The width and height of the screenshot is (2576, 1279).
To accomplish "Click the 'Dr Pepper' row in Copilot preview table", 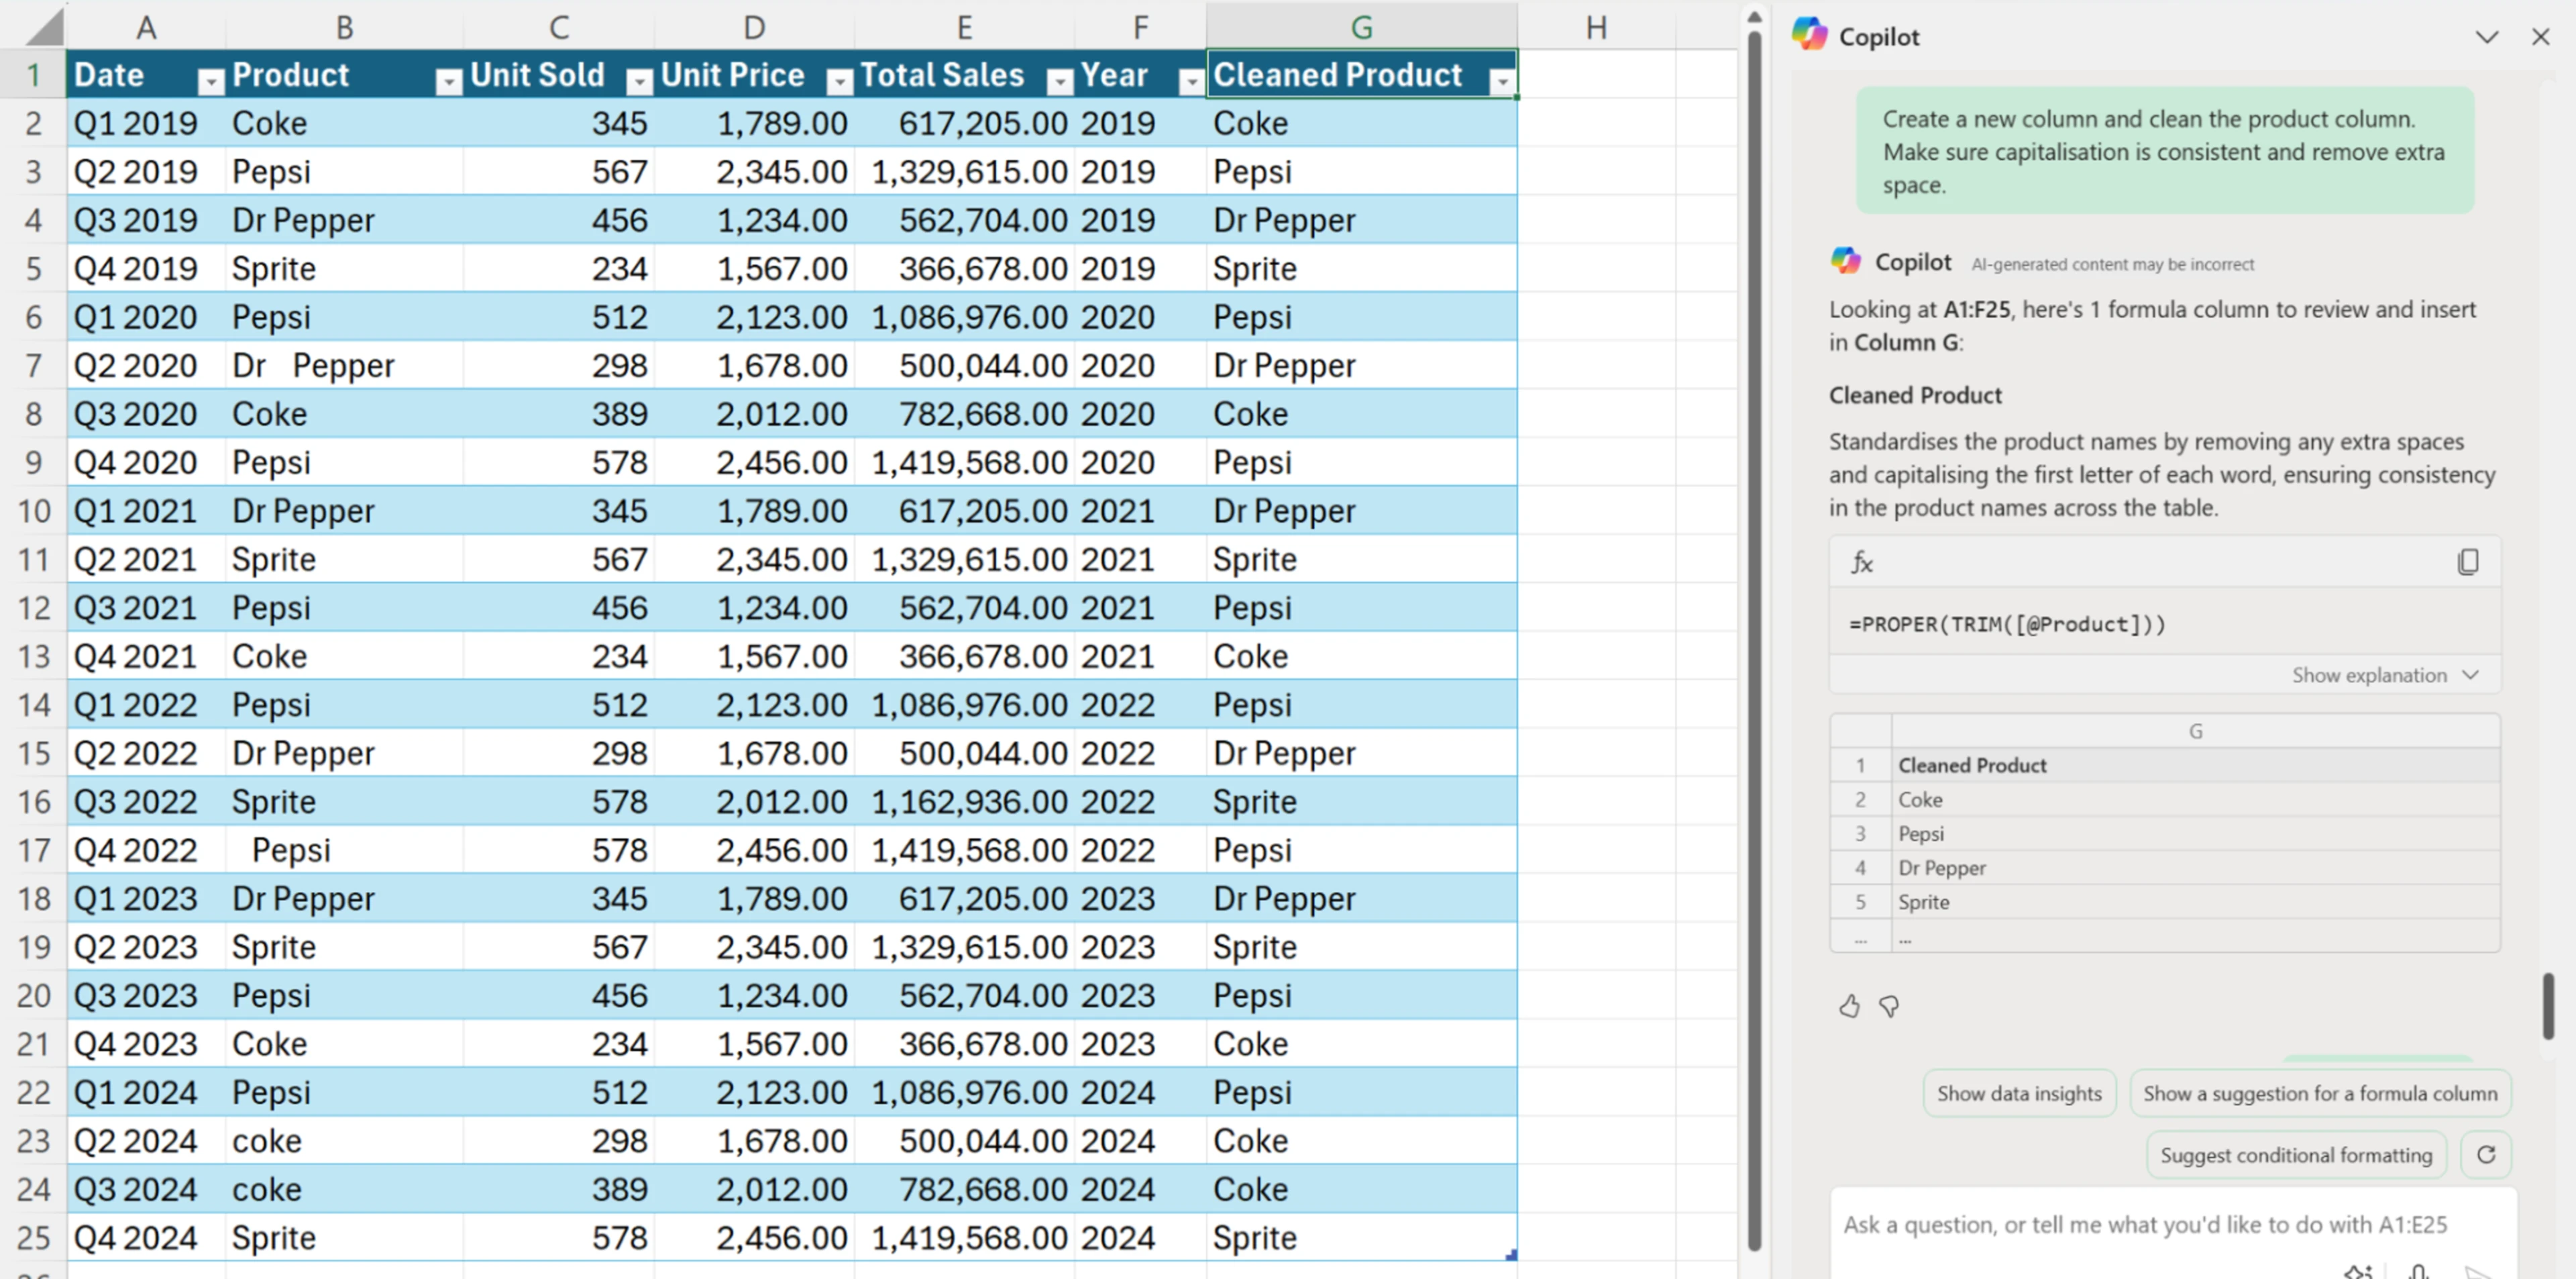I will click(x=2165, y=868).
